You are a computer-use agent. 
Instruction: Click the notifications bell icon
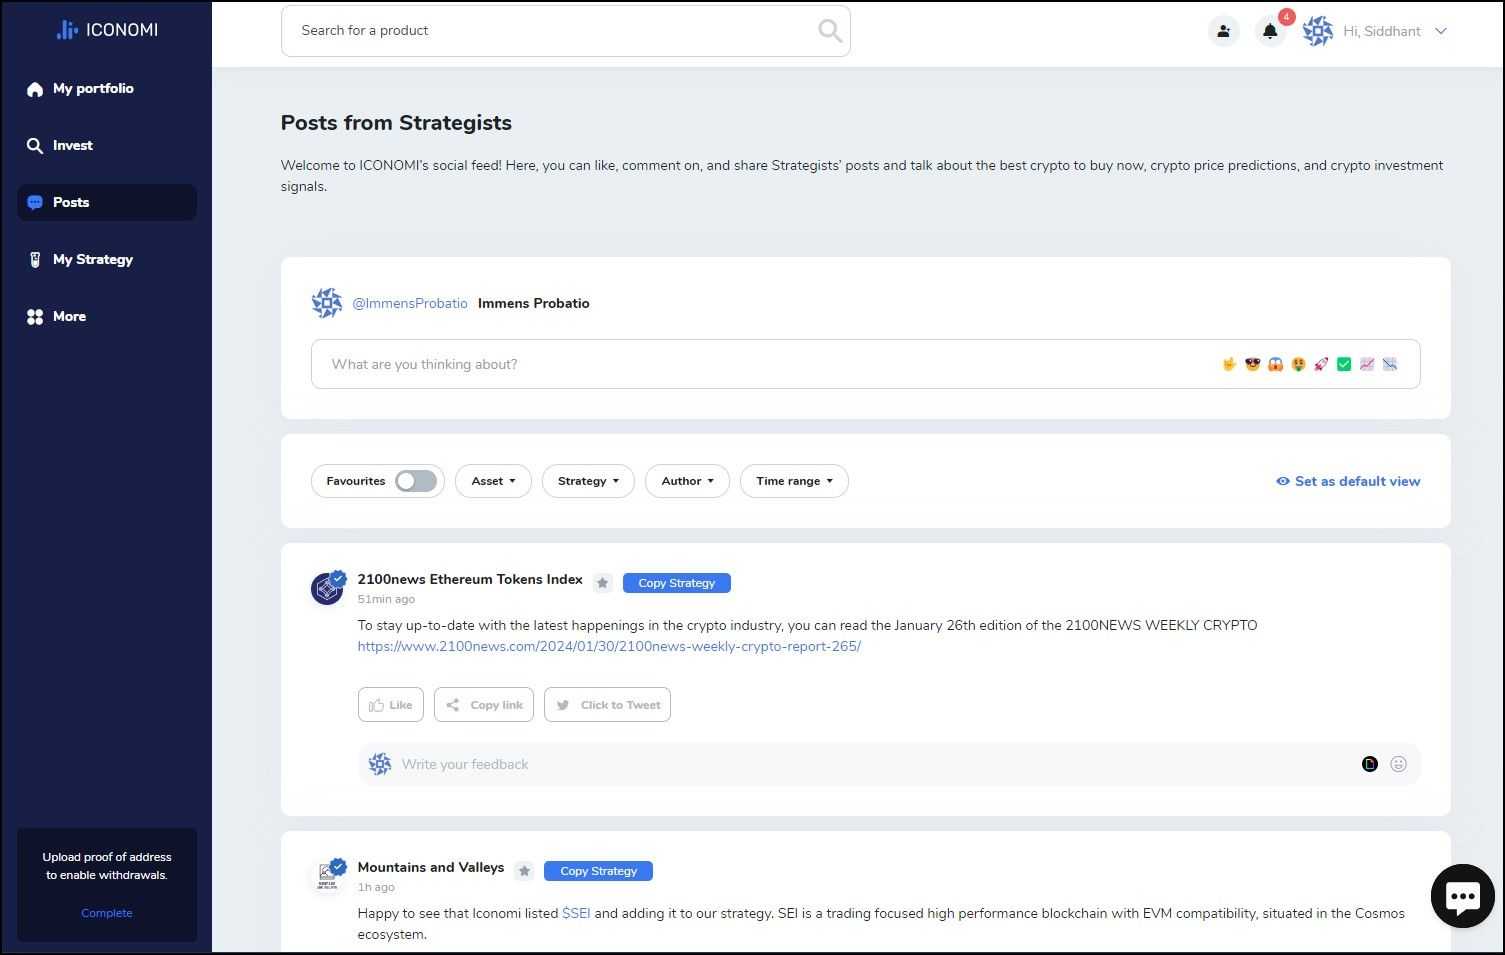(1270, 31)
